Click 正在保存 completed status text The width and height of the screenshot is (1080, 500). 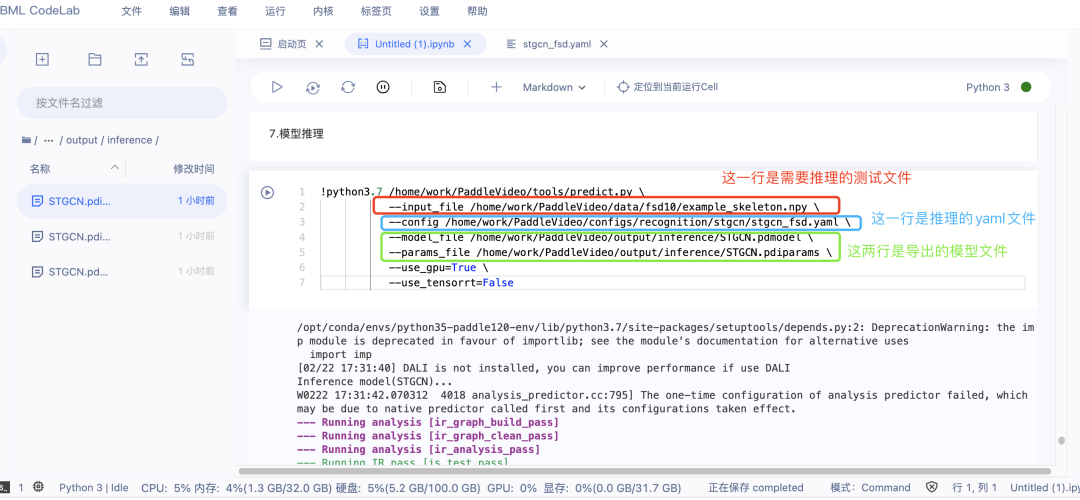[756, 488]
